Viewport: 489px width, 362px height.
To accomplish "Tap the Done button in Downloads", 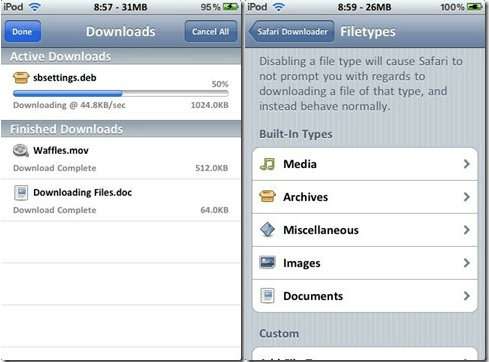I will 23,32.
